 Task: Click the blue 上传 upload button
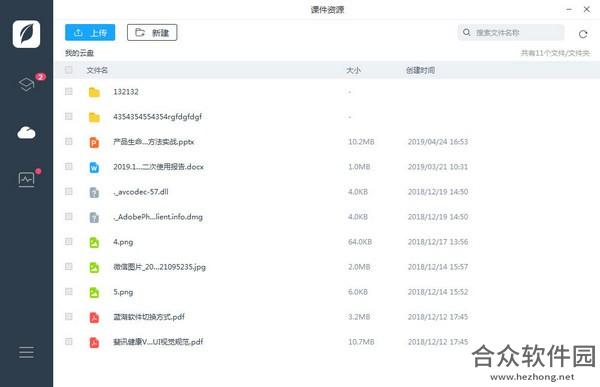90,33
